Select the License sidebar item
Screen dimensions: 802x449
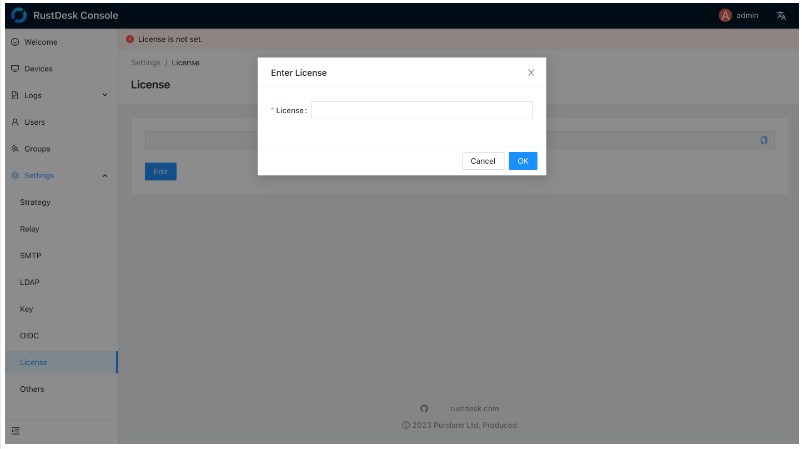61,362
